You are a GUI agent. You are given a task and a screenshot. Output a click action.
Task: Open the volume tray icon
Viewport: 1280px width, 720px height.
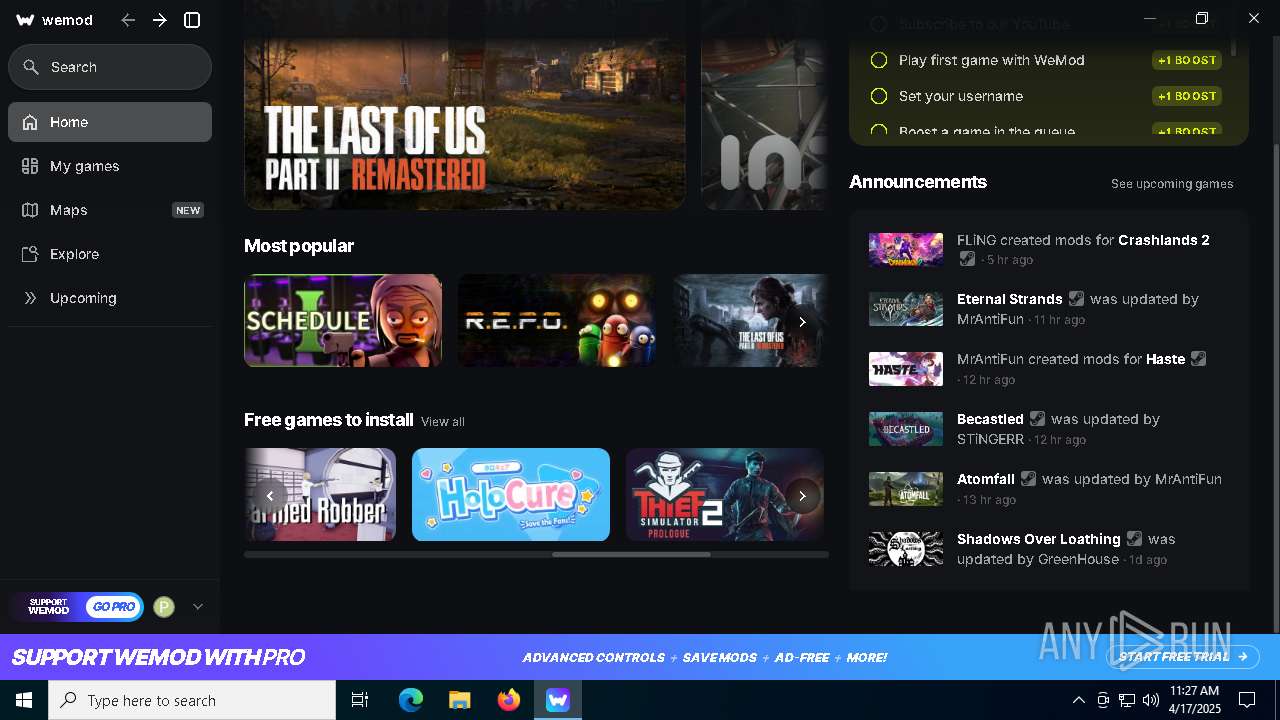coord(1151,700)
